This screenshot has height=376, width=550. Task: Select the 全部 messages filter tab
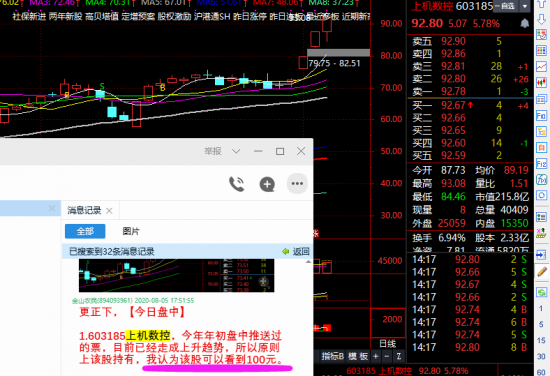click(85, 231)
